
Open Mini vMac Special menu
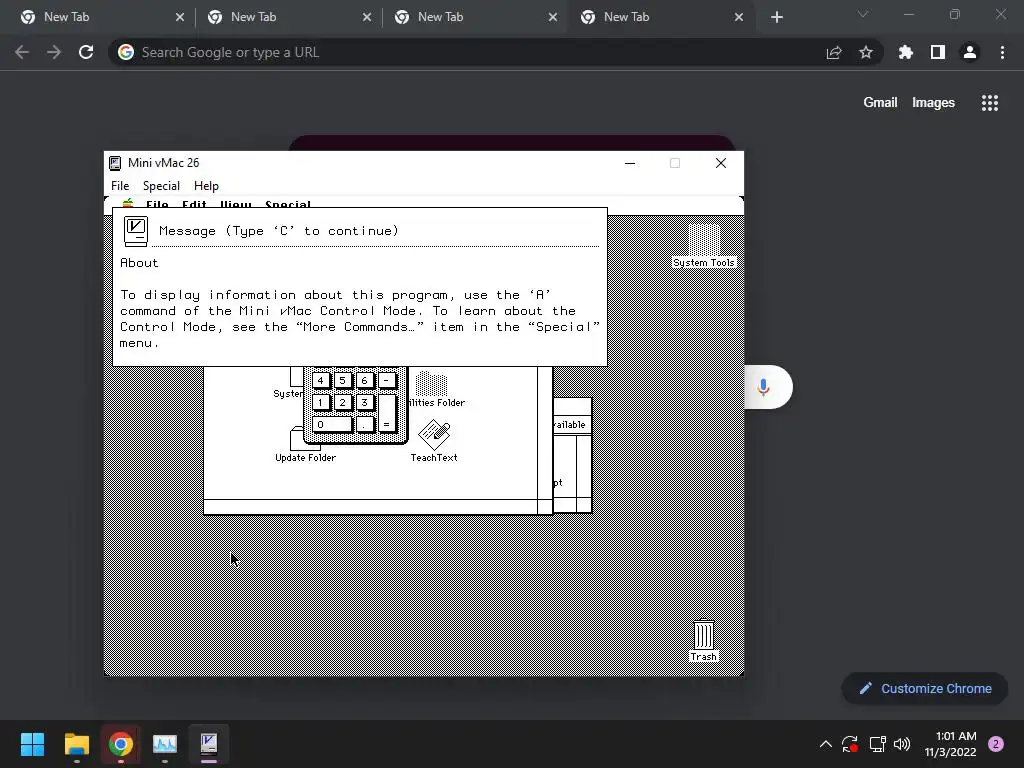pyautogui.click(x=161, y=186)
